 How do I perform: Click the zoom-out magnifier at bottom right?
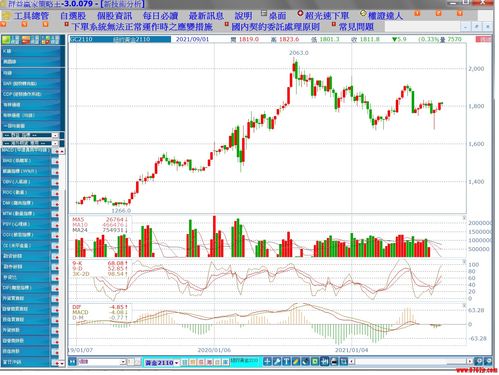[x=488, y=361]
